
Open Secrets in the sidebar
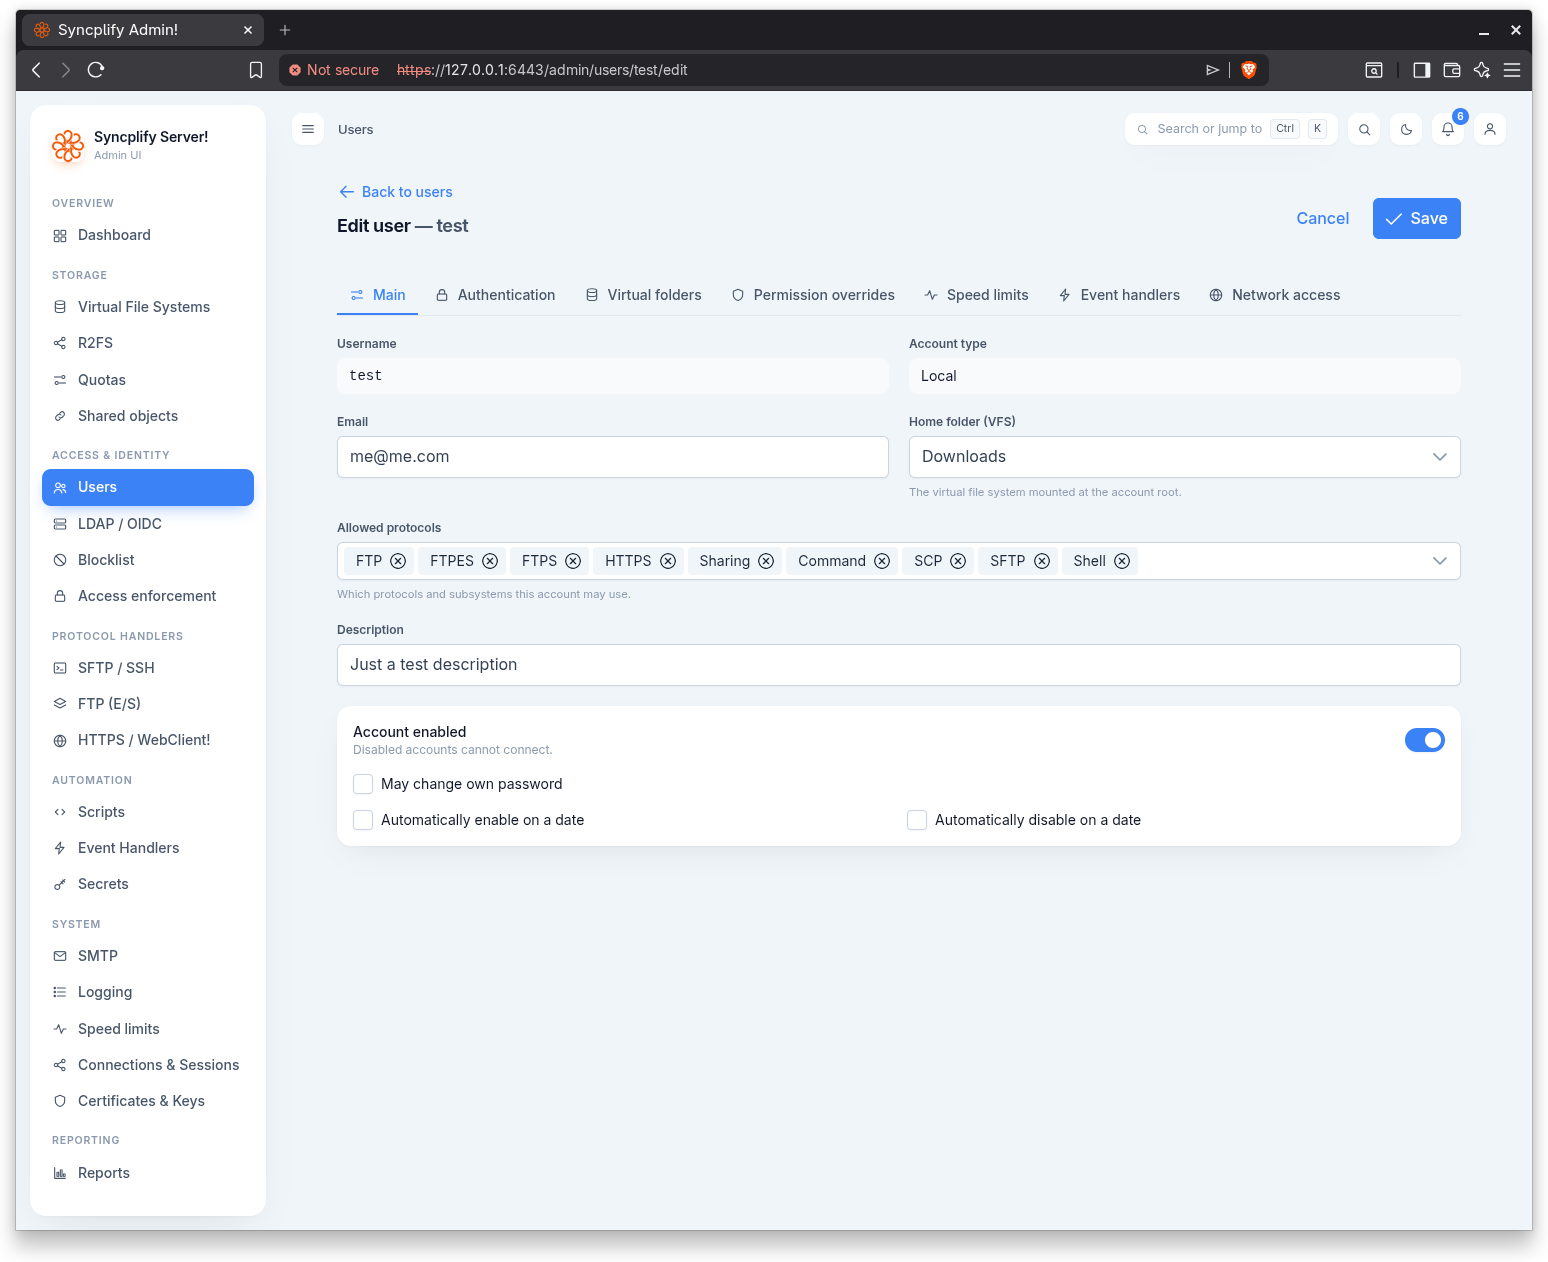click(x=148, y=884)
